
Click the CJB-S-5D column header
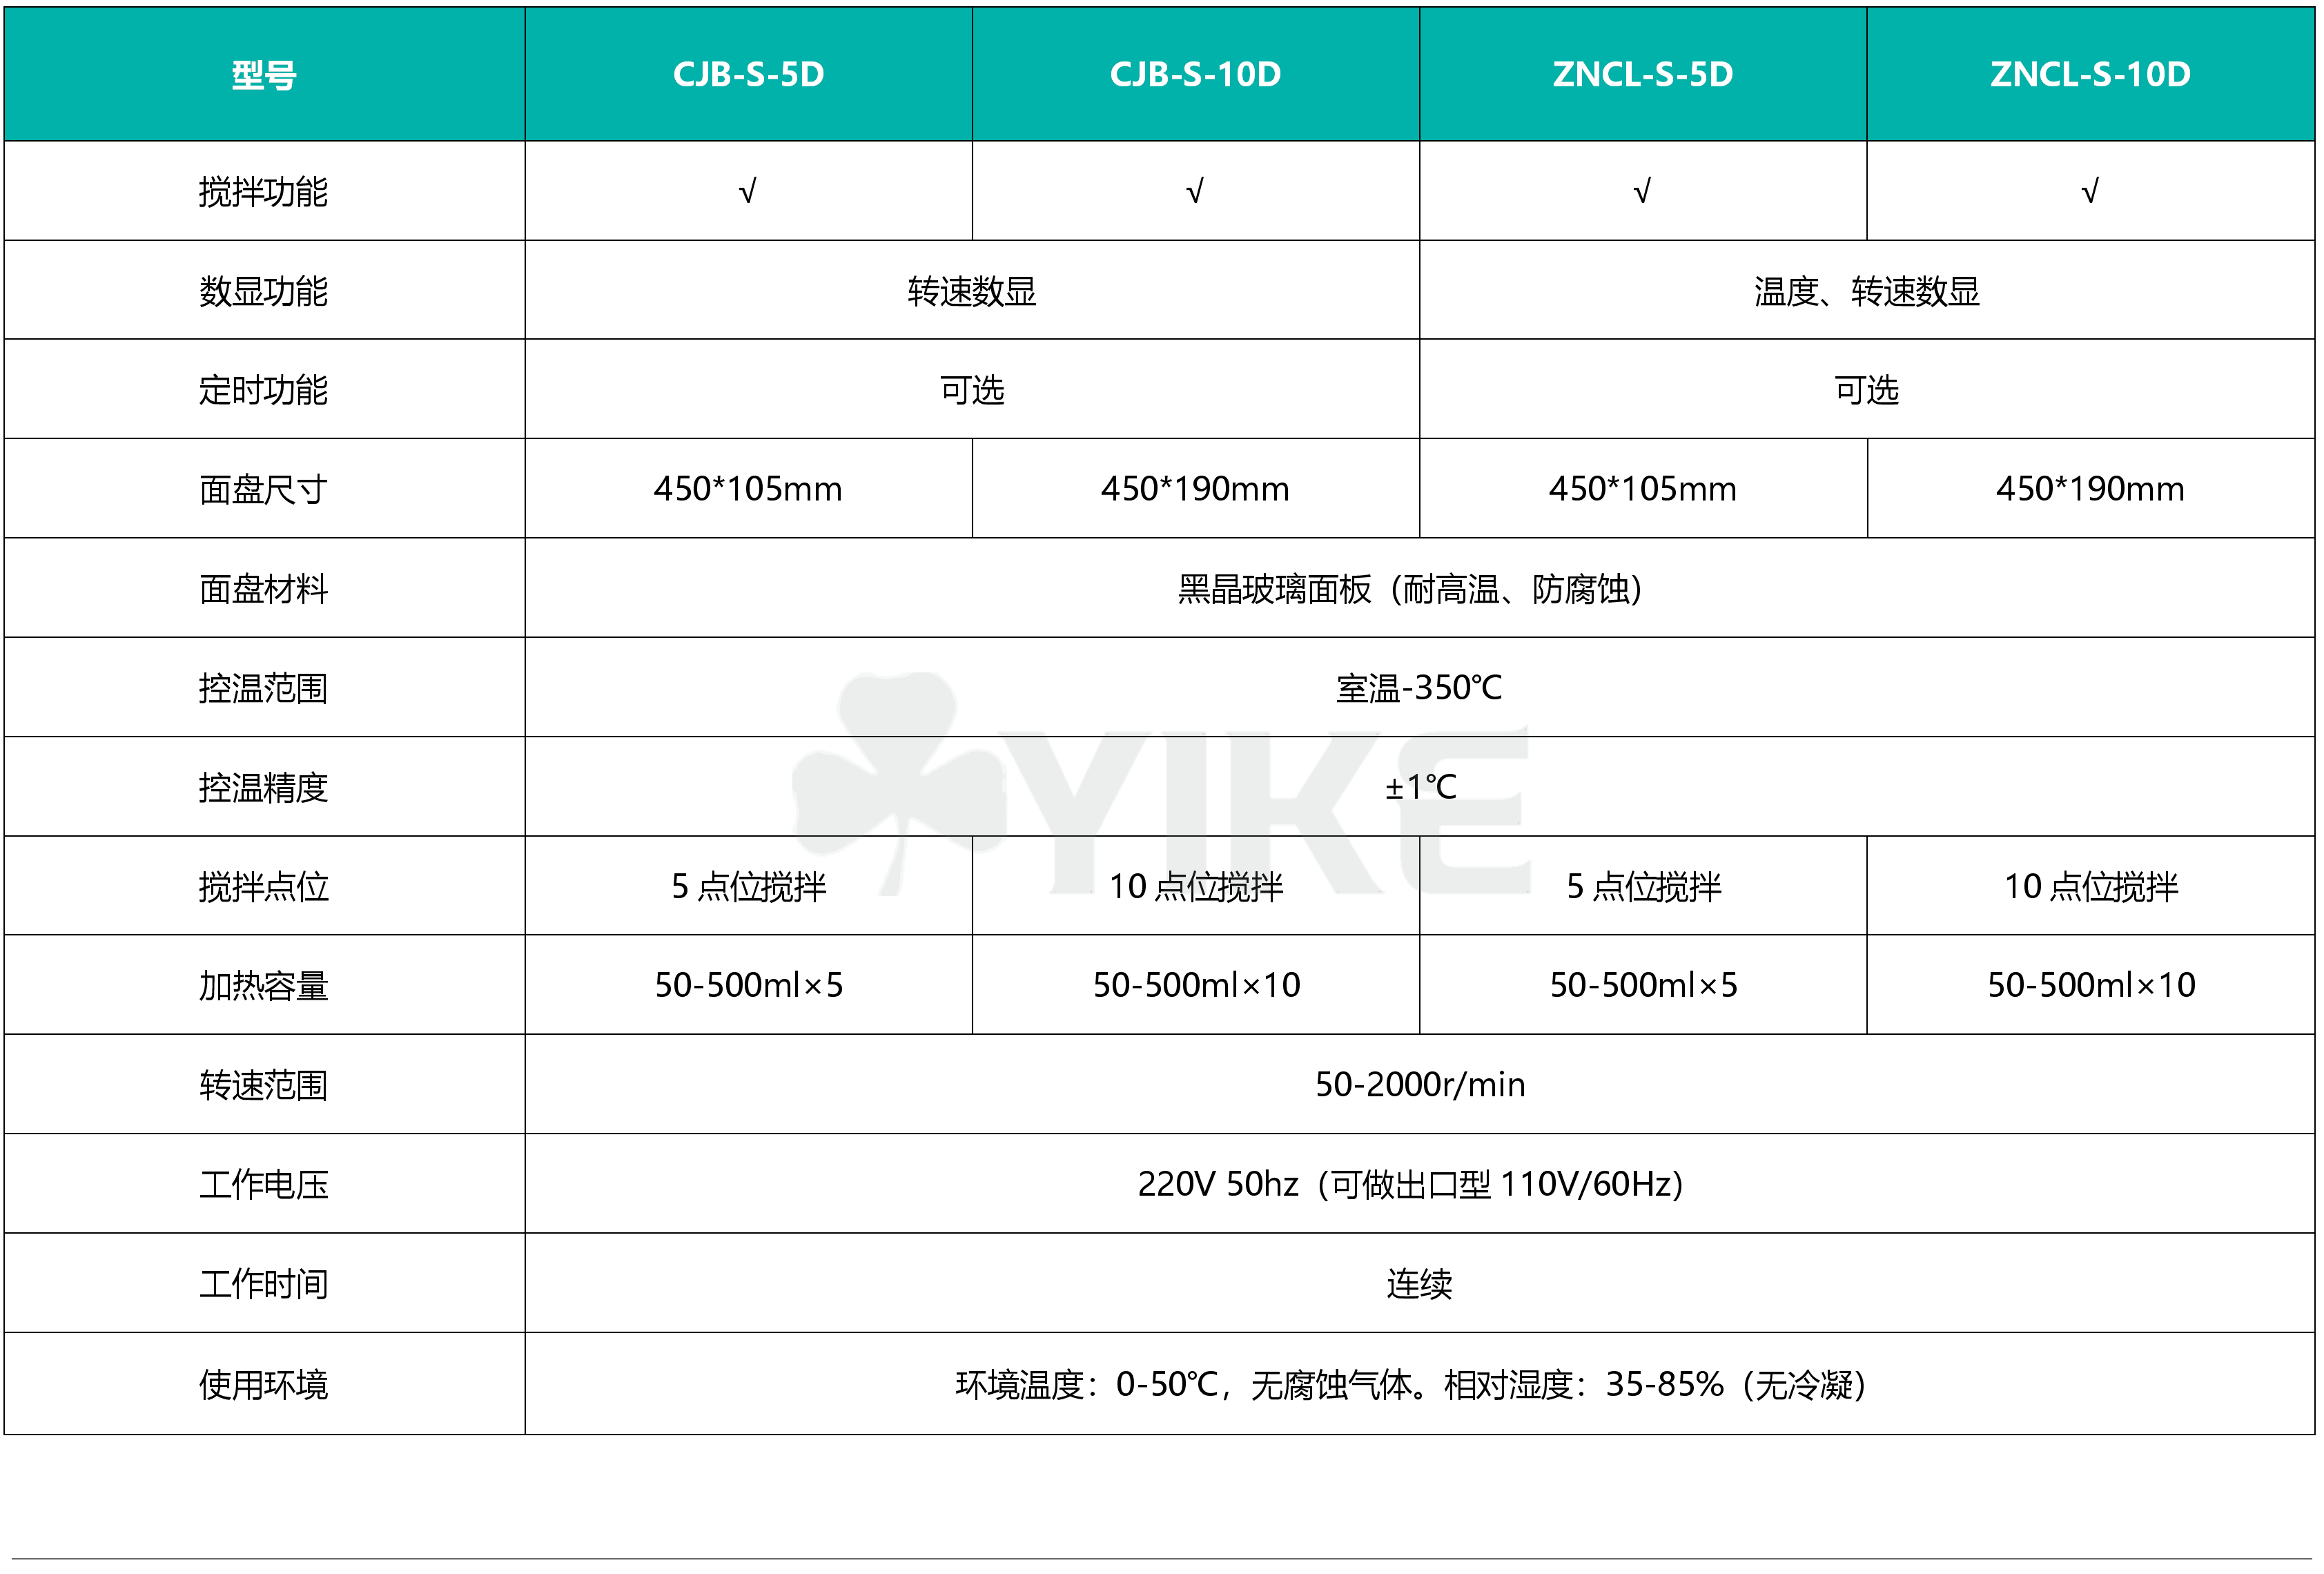[748, 74]
